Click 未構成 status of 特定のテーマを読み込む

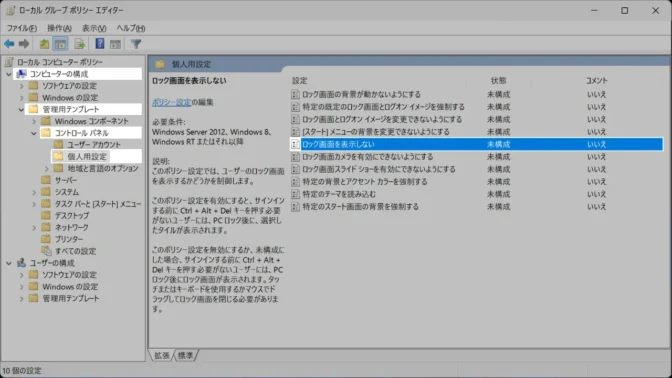click(x=498, y=194)
